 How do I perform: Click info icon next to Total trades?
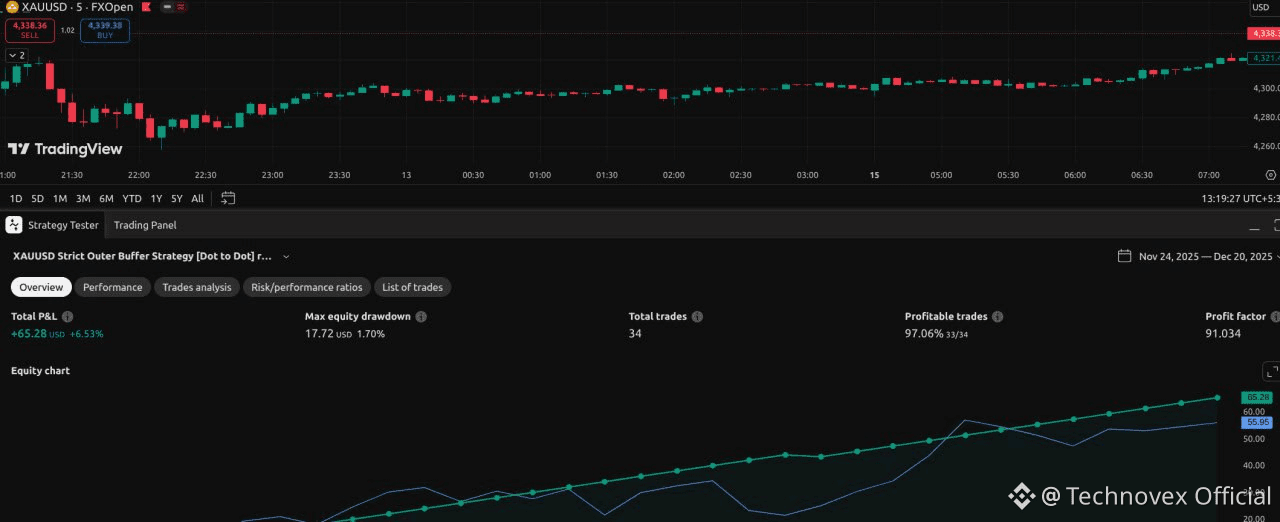697,317
